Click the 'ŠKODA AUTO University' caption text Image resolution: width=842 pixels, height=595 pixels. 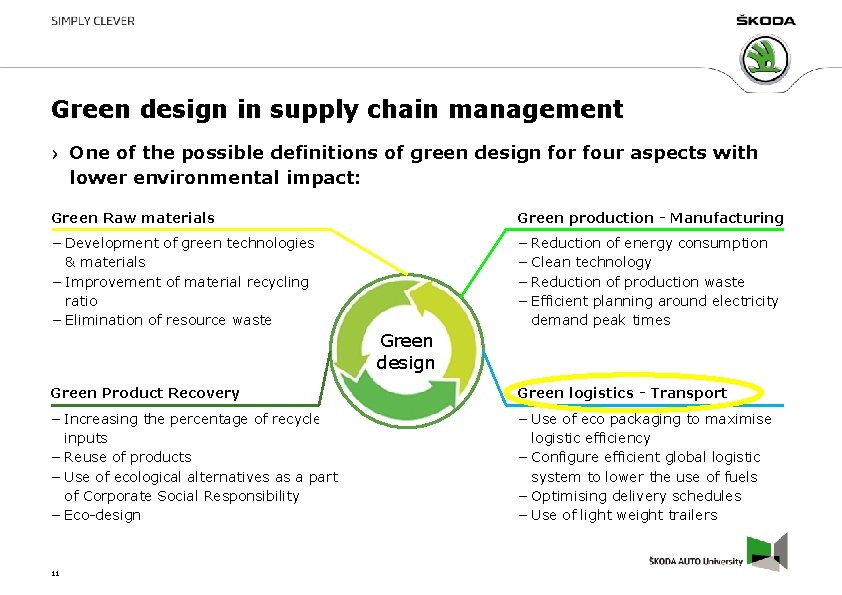pyautogui.click(x=696, y=561)
